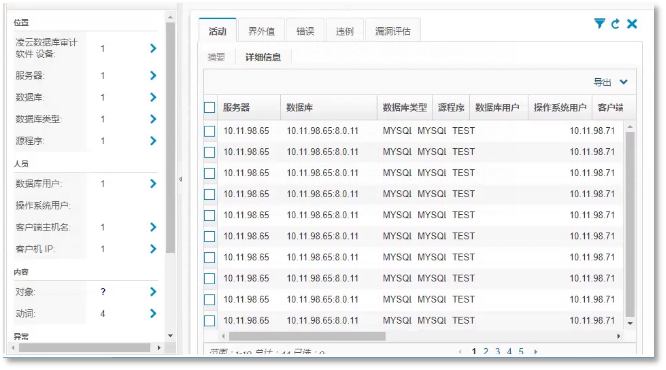Open the 动词 detail arrow
This screenshot has width=666, height=370.
coord(153,314)
